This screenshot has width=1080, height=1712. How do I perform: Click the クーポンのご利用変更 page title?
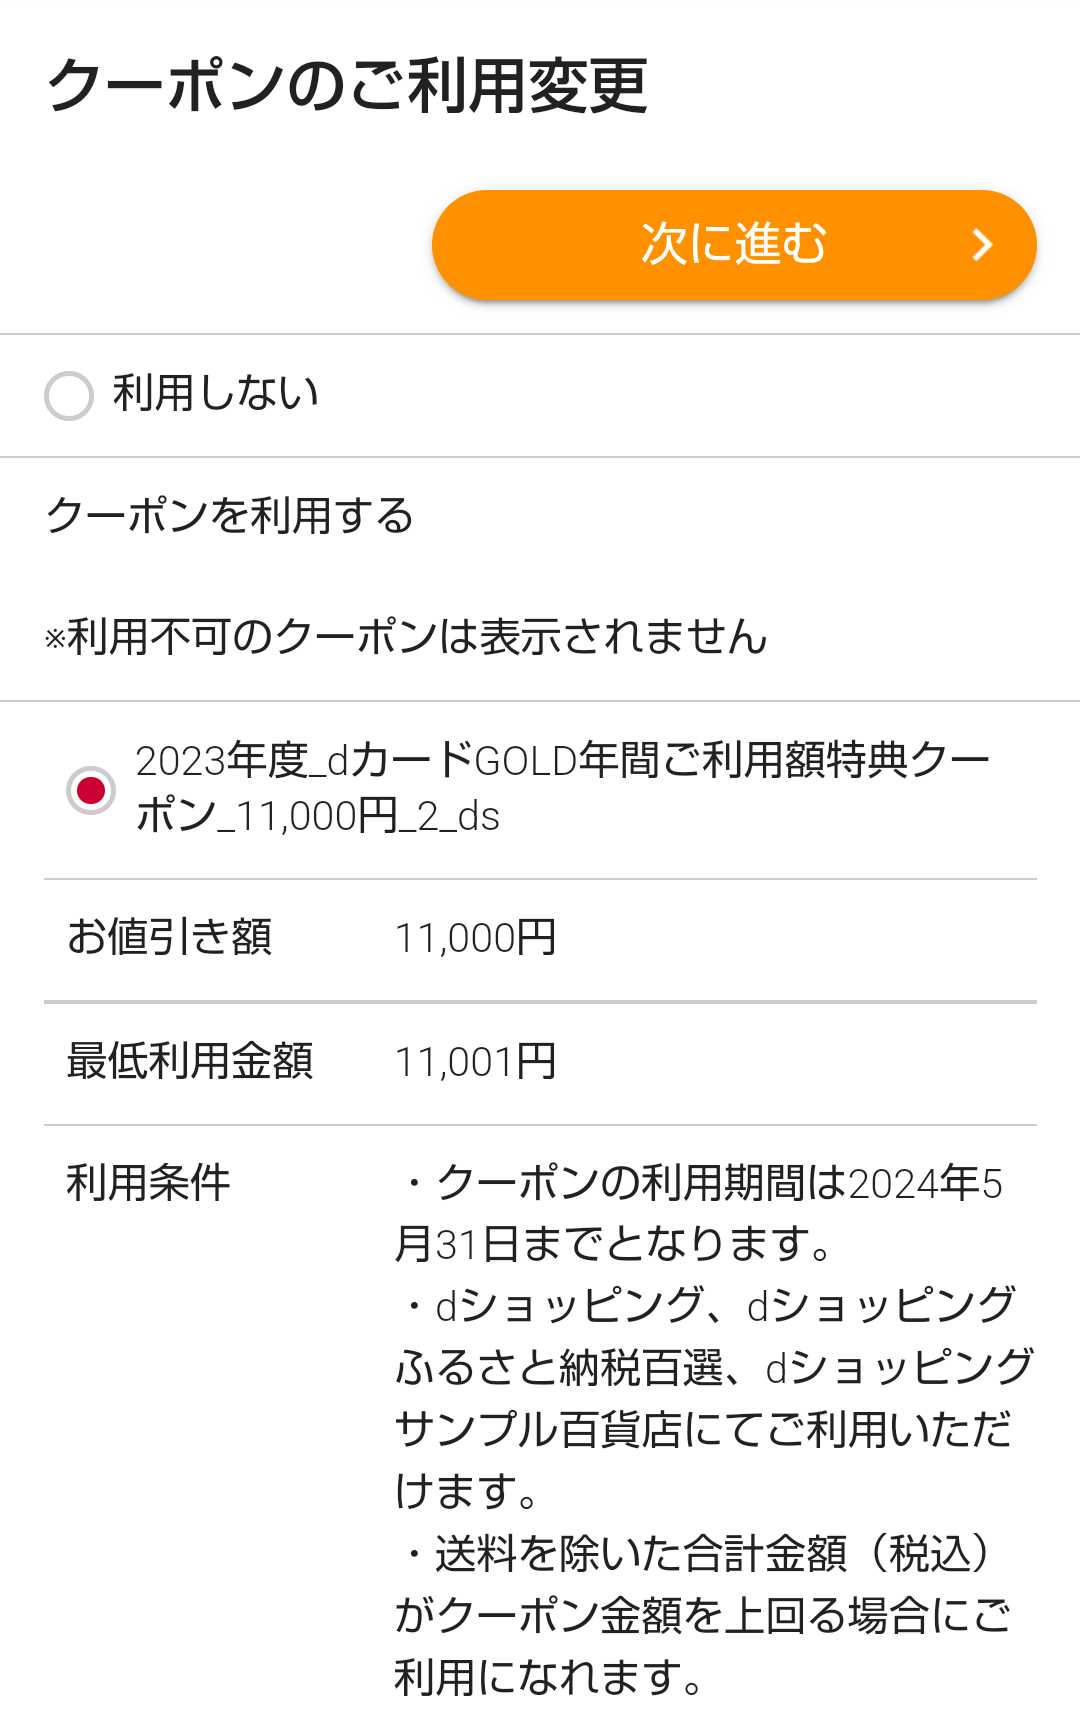point(347,86)
